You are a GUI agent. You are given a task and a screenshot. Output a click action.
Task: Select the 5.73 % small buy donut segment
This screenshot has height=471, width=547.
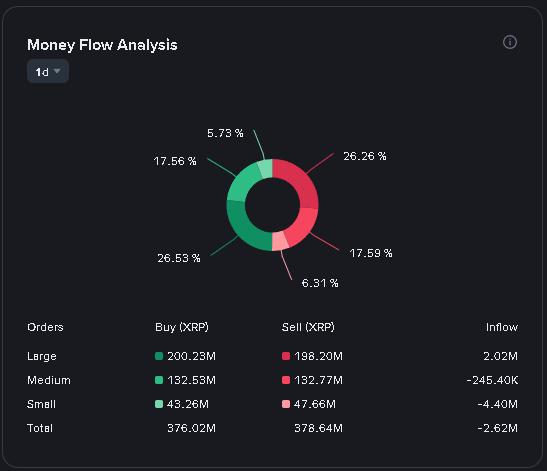tap(266, 169)
